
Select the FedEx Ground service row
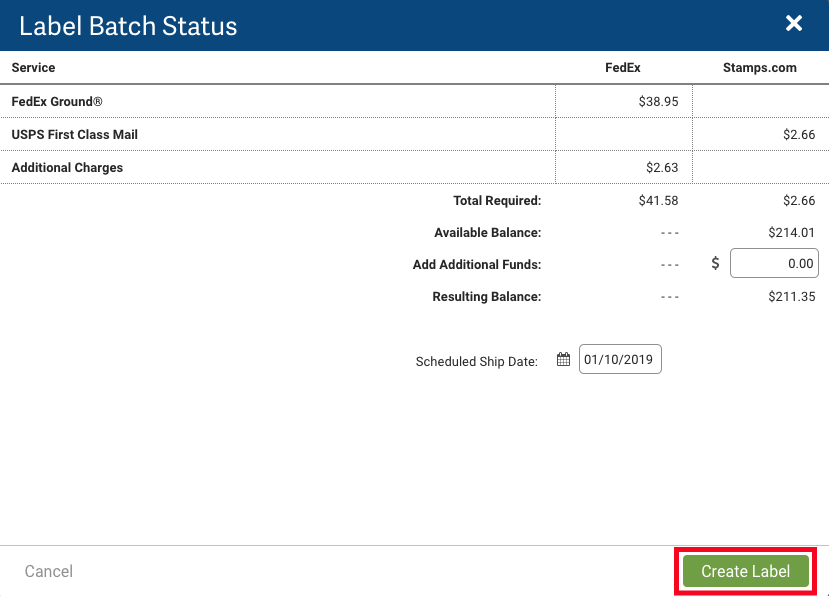[57, 102]
